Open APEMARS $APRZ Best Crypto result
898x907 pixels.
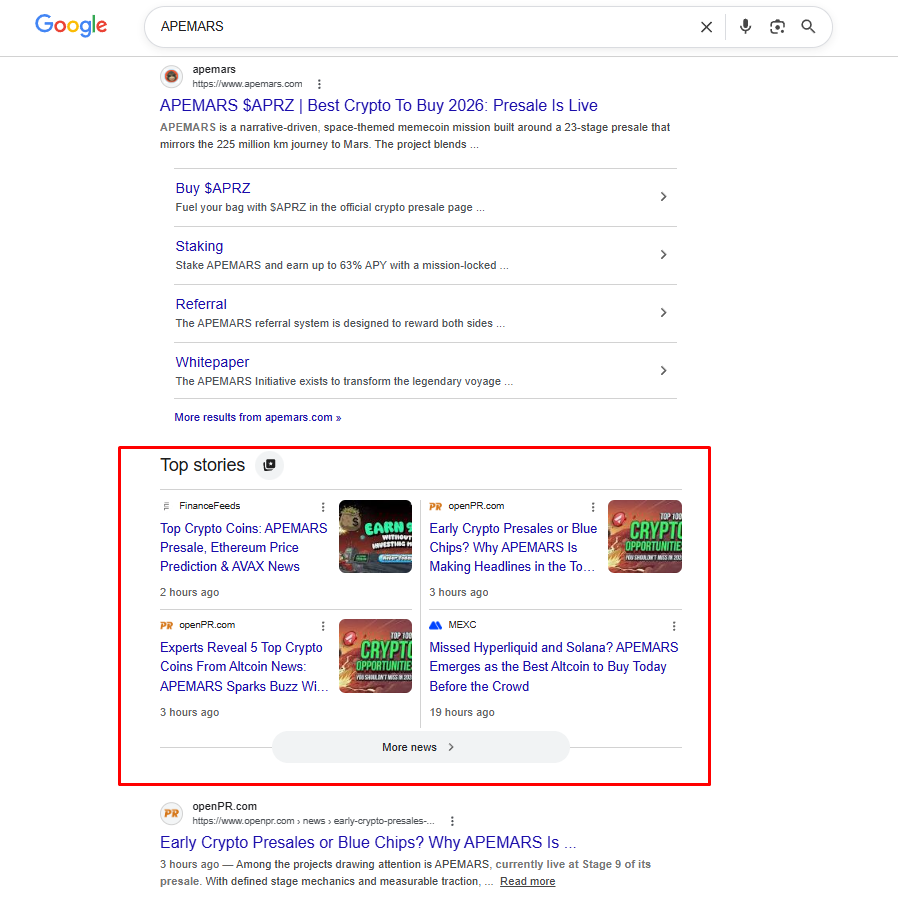(x=378, y=105)
